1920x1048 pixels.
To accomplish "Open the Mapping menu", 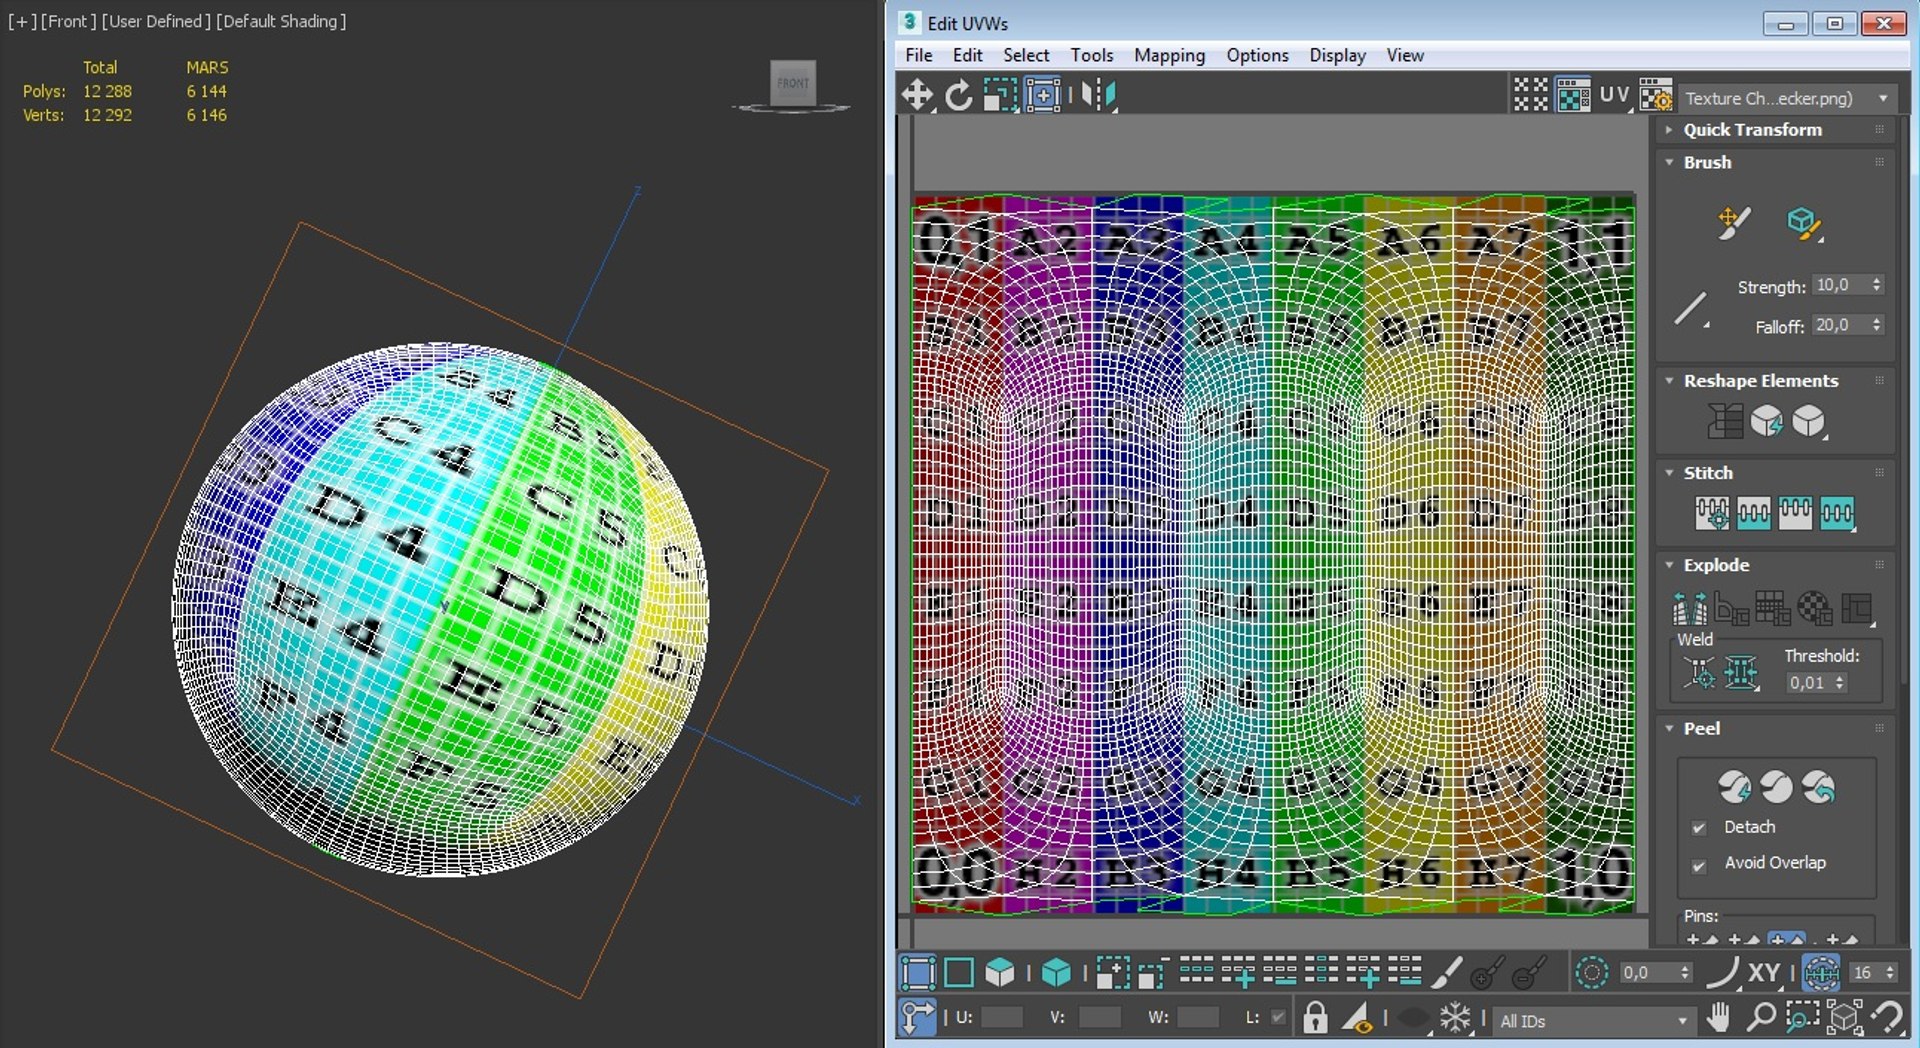I will (1169, 55).
